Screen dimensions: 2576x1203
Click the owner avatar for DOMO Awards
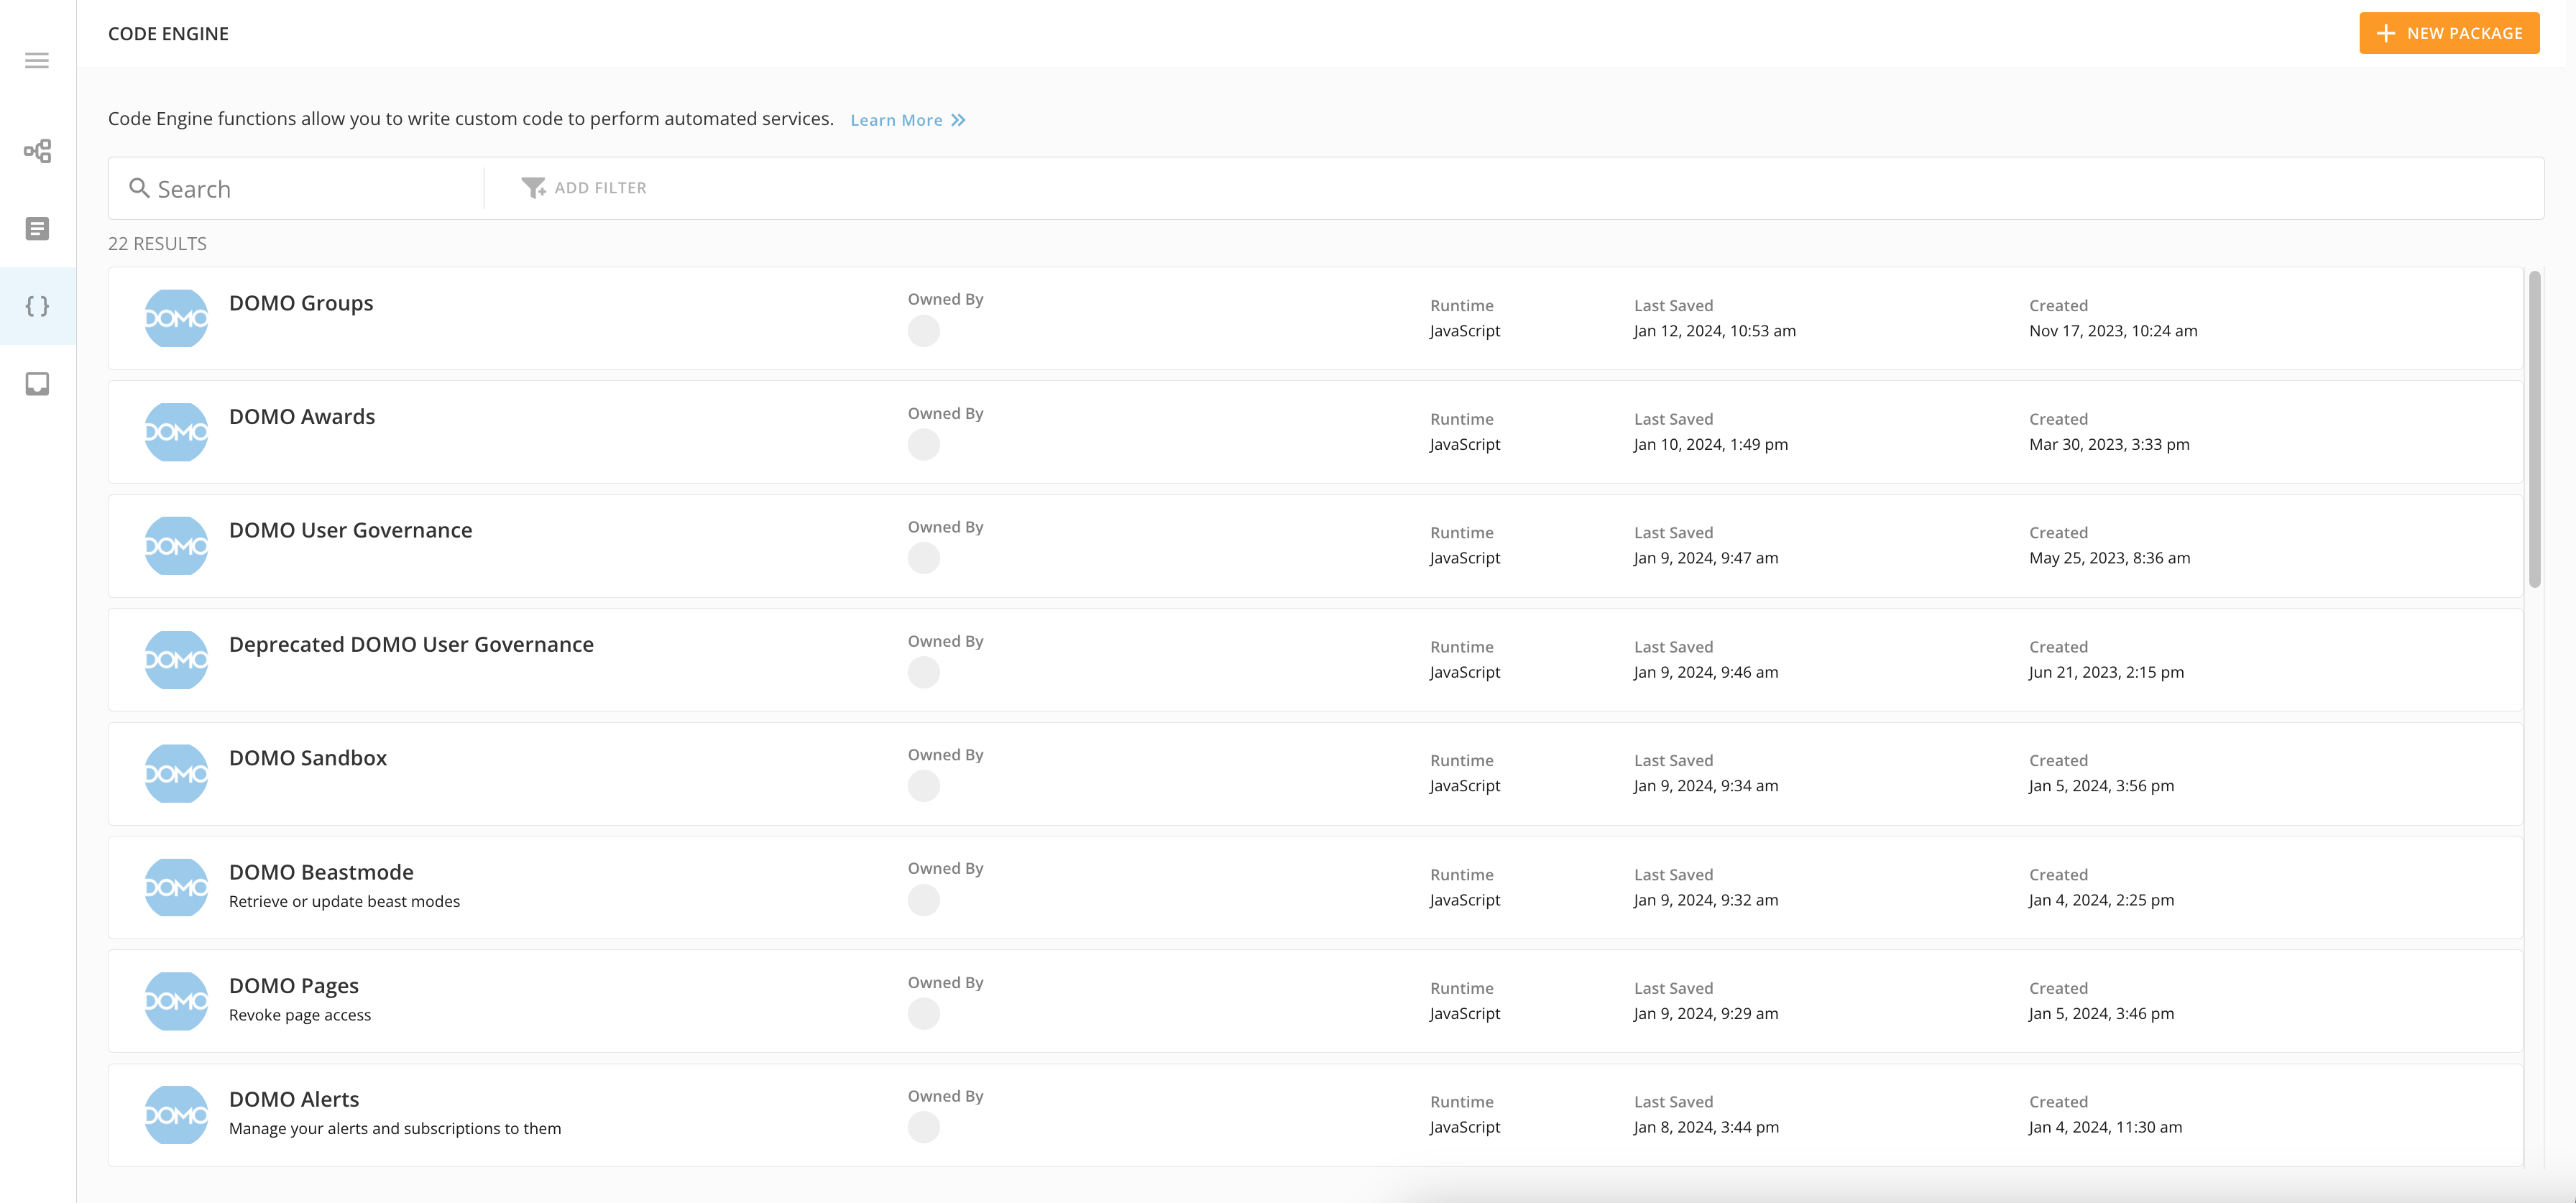pyautogui.click(x=923, y=444)
